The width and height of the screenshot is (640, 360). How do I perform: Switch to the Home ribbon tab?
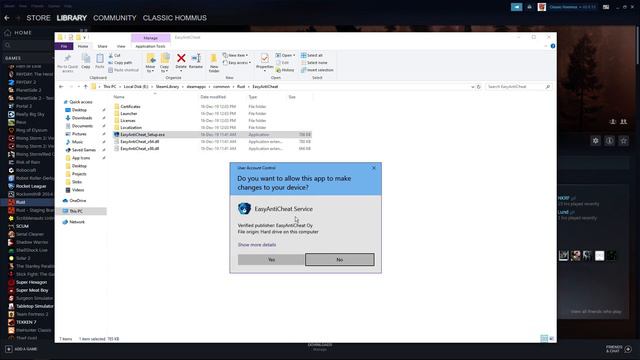(83, 47)
